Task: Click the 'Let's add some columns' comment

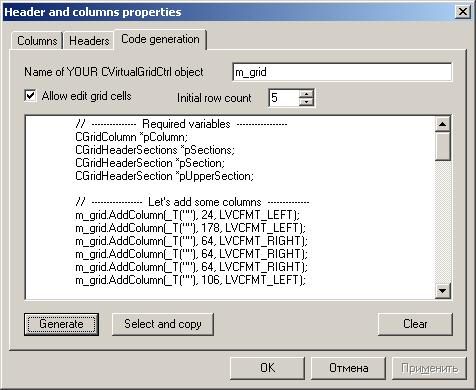Action: (x=192, y=202)
